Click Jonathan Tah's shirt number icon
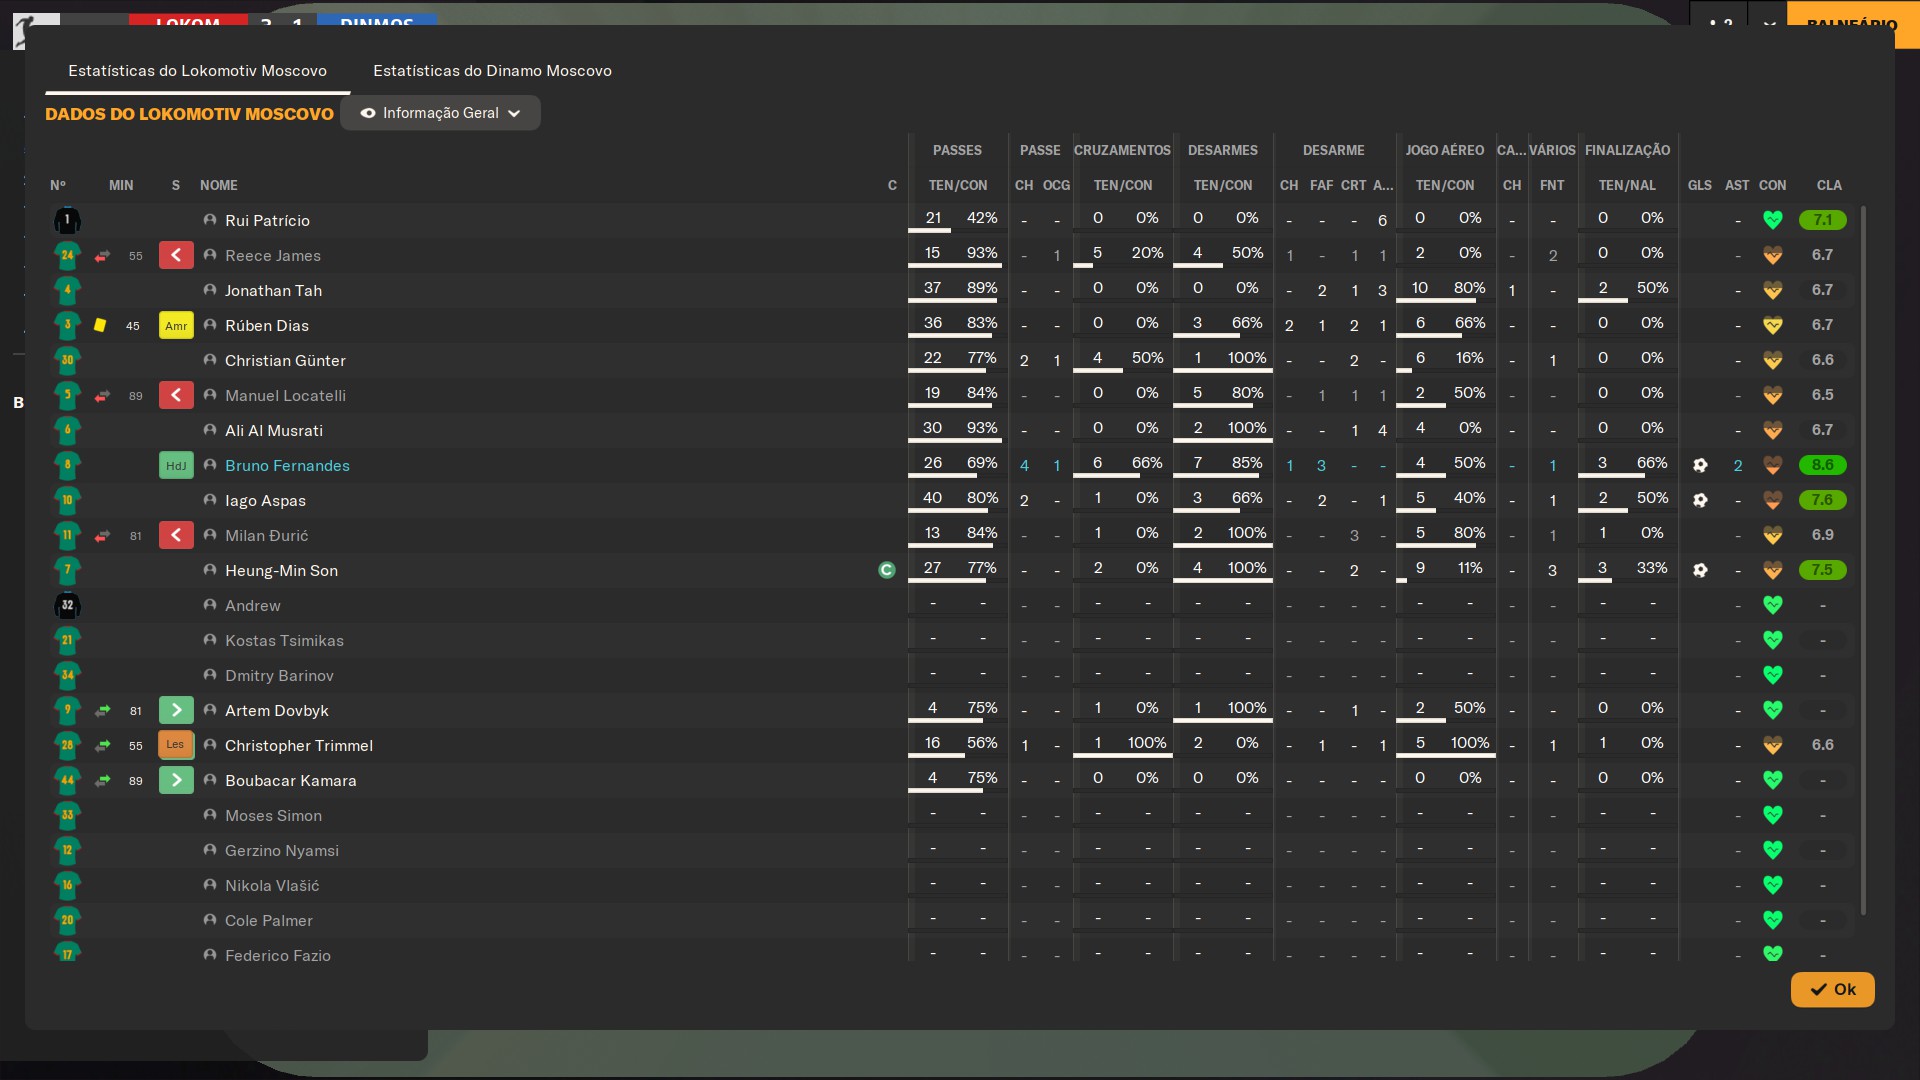The width and height of the screenshot is (1920, 1080). 67,290
